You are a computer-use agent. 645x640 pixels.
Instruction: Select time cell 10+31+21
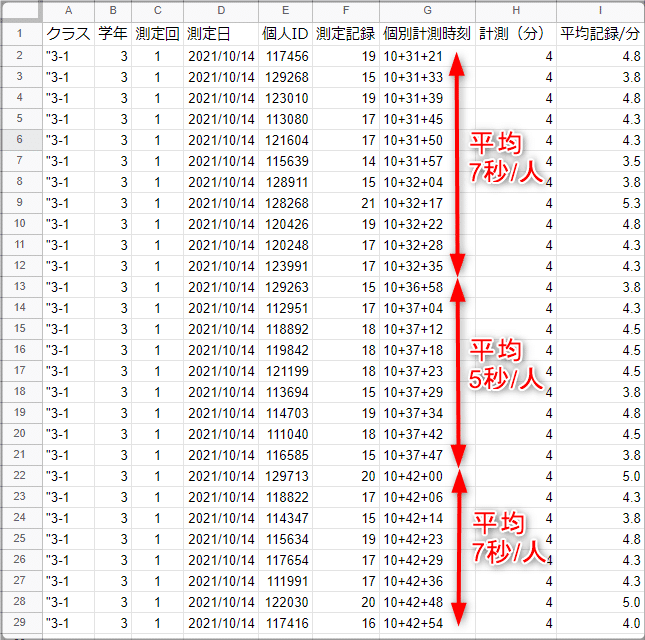(427, 56)
